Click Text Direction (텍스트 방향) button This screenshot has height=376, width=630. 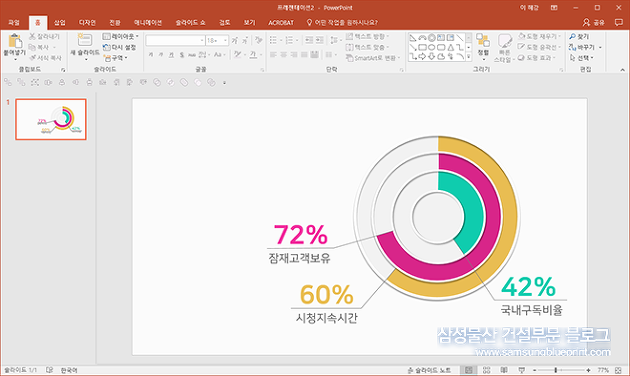pos(367,37)
